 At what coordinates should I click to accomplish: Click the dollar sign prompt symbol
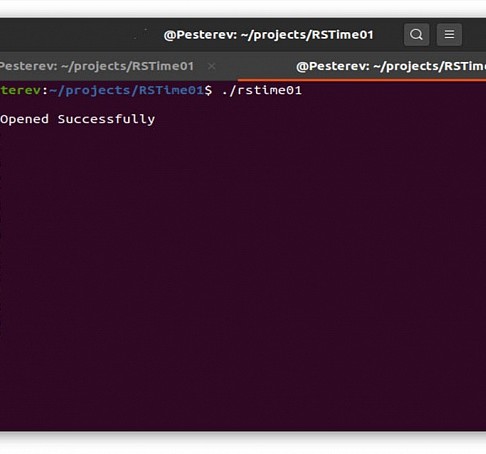click(x=208, y=90)
